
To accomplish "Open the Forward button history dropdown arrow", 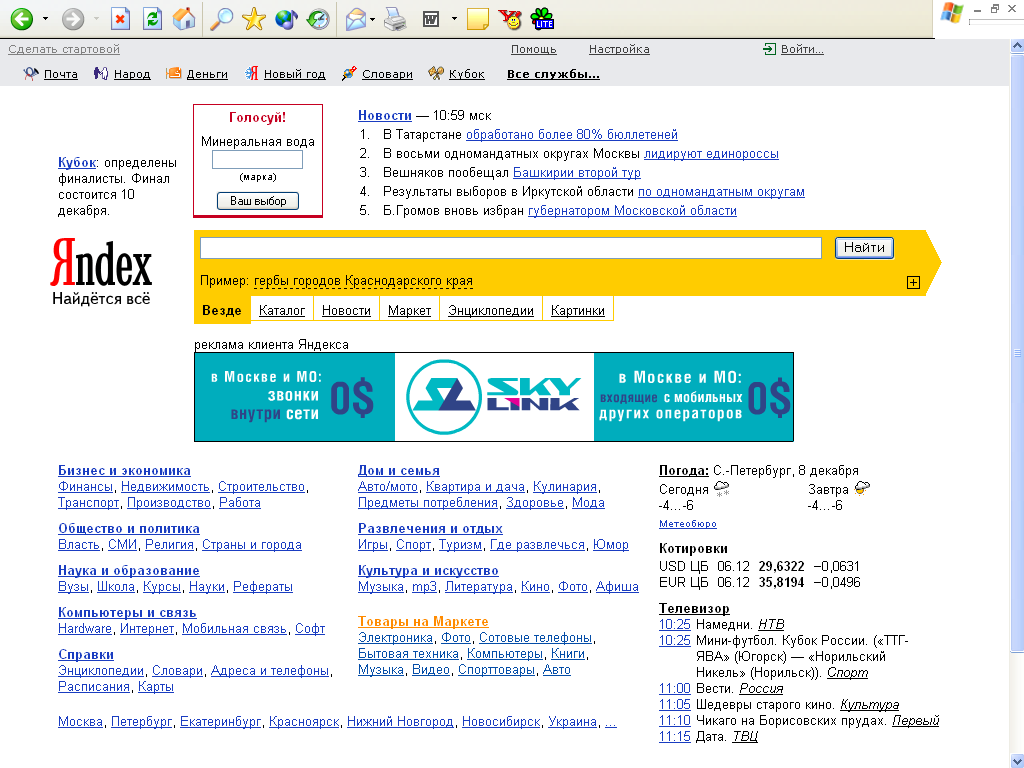I will (96, 19).
